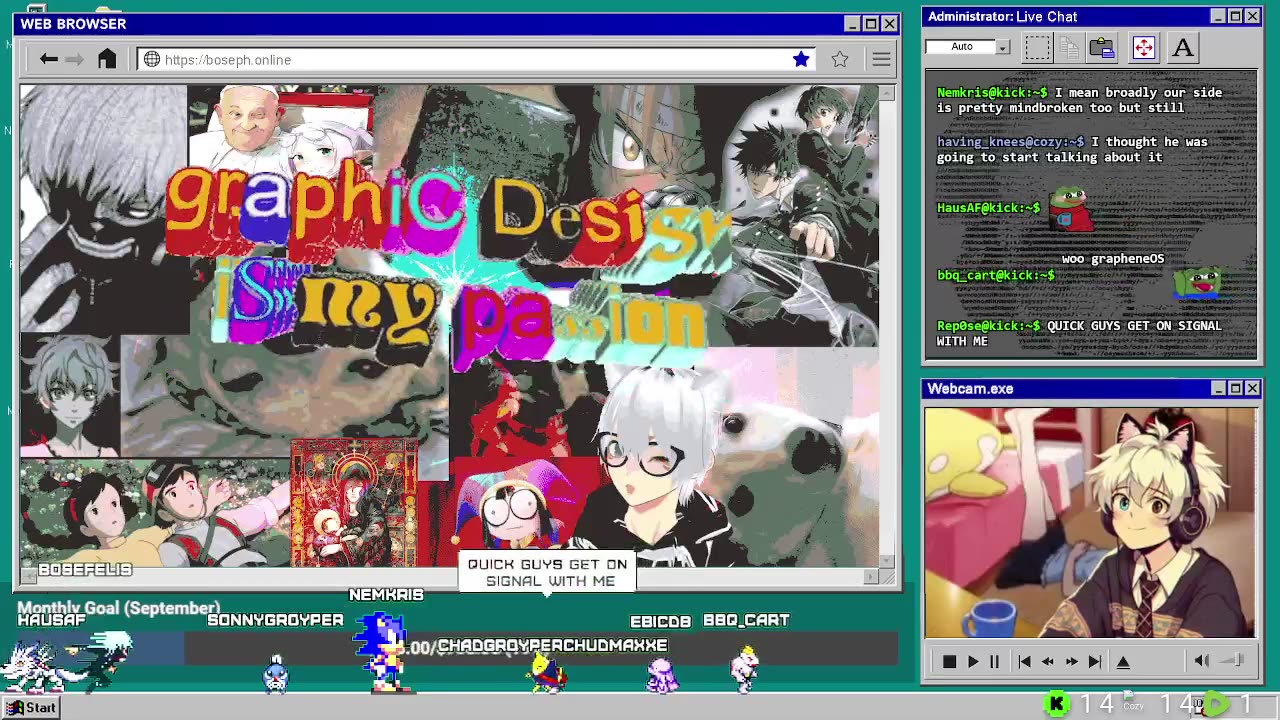1280x720 pixels.
Task: Click the SONNYGROYPER name label
Action: click(x=275, y=620)
